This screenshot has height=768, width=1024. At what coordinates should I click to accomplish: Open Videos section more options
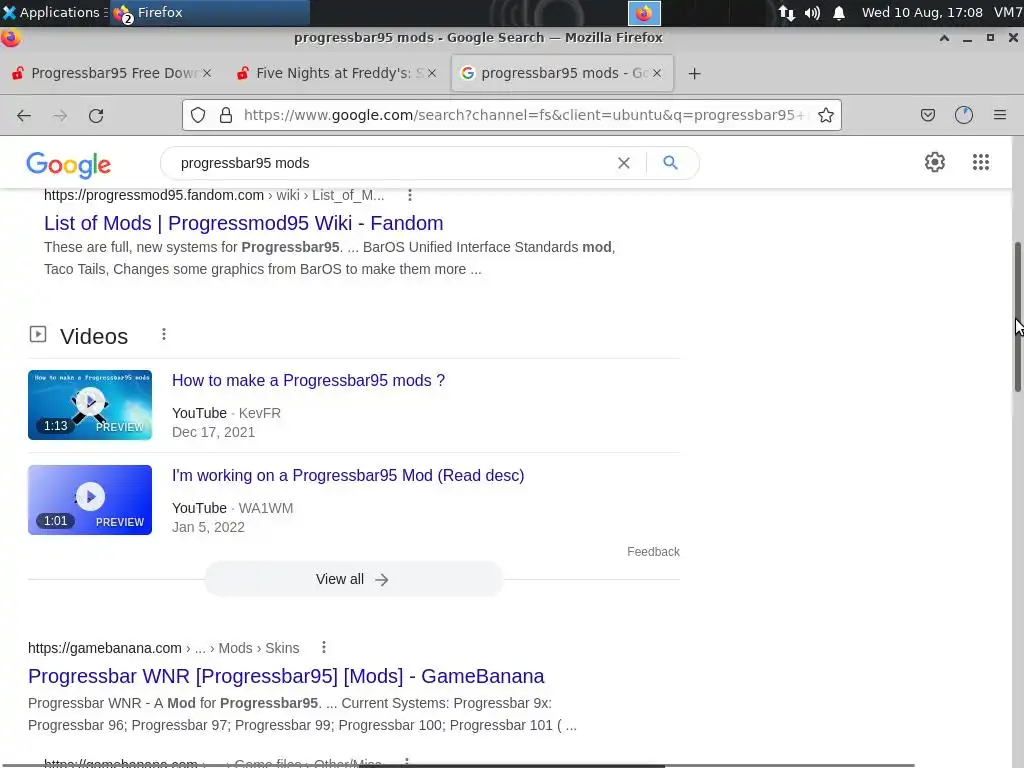(x=164, y=334)
